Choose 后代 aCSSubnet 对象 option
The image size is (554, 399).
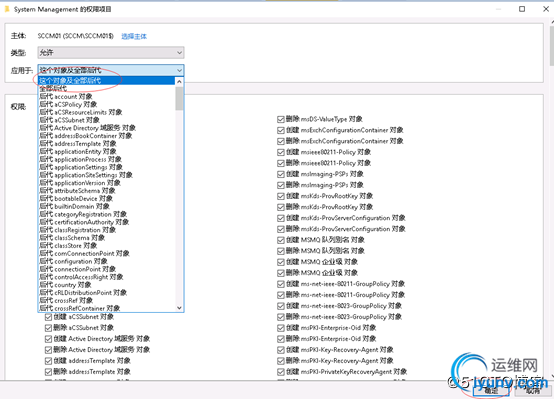pyautogui.click(x=106, y=120)
